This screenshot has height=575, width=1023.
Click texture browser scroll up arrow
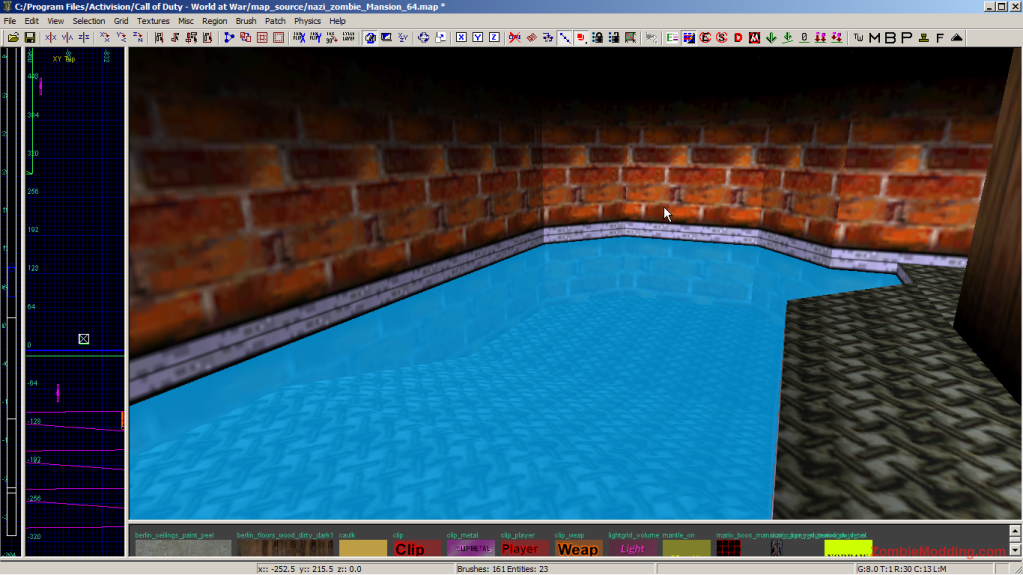pyautogui.click(x=1015, y=531)
